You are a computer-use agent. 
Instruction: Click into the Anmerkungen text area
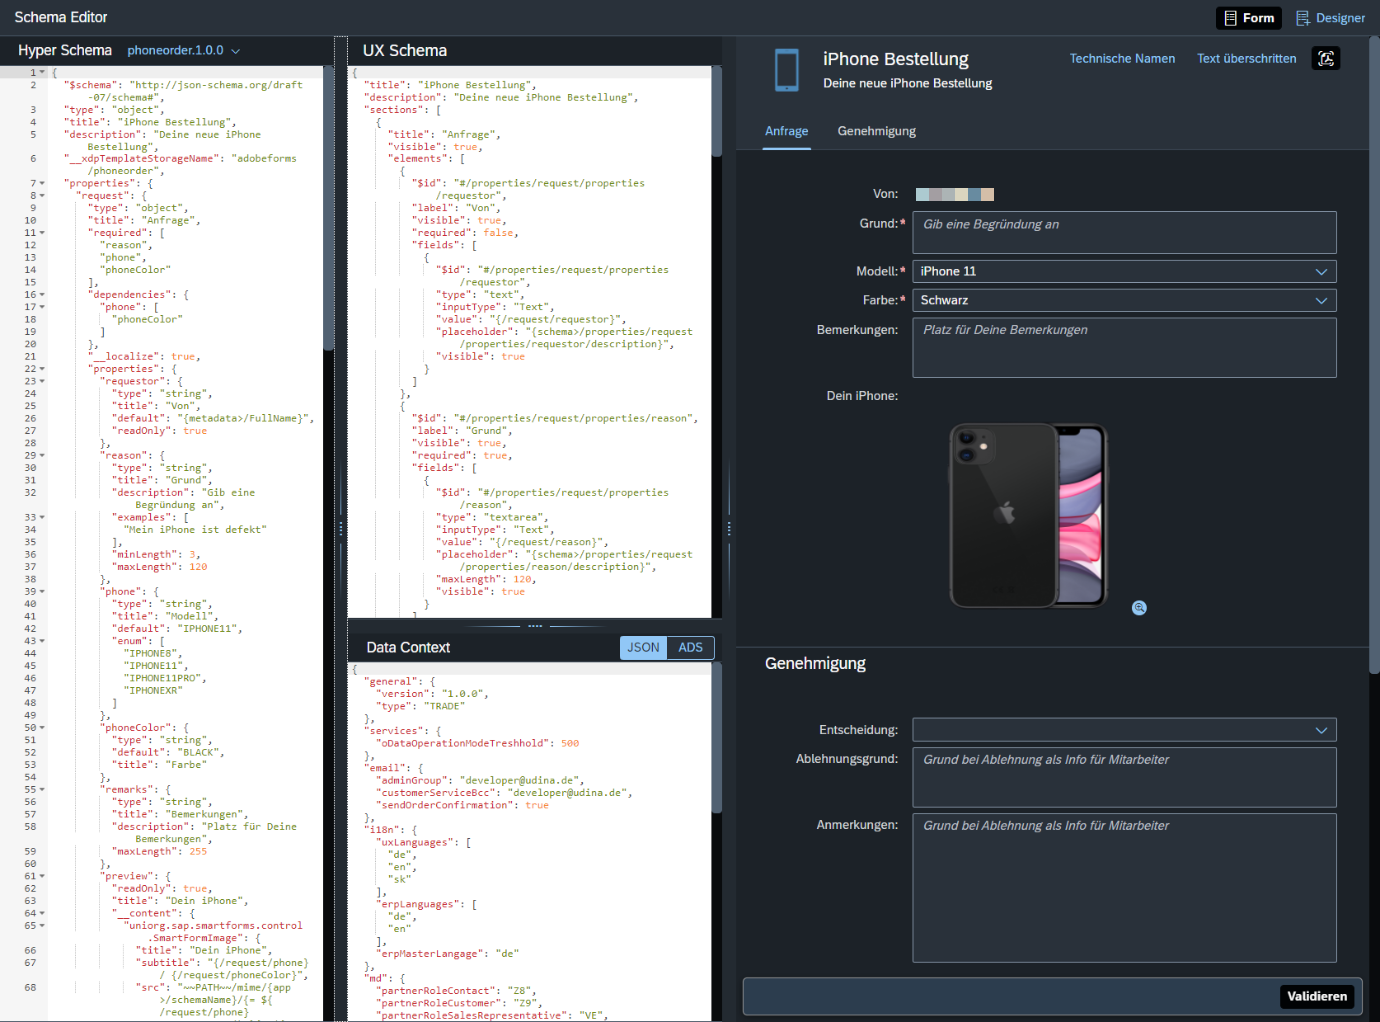pos(1124,887)
